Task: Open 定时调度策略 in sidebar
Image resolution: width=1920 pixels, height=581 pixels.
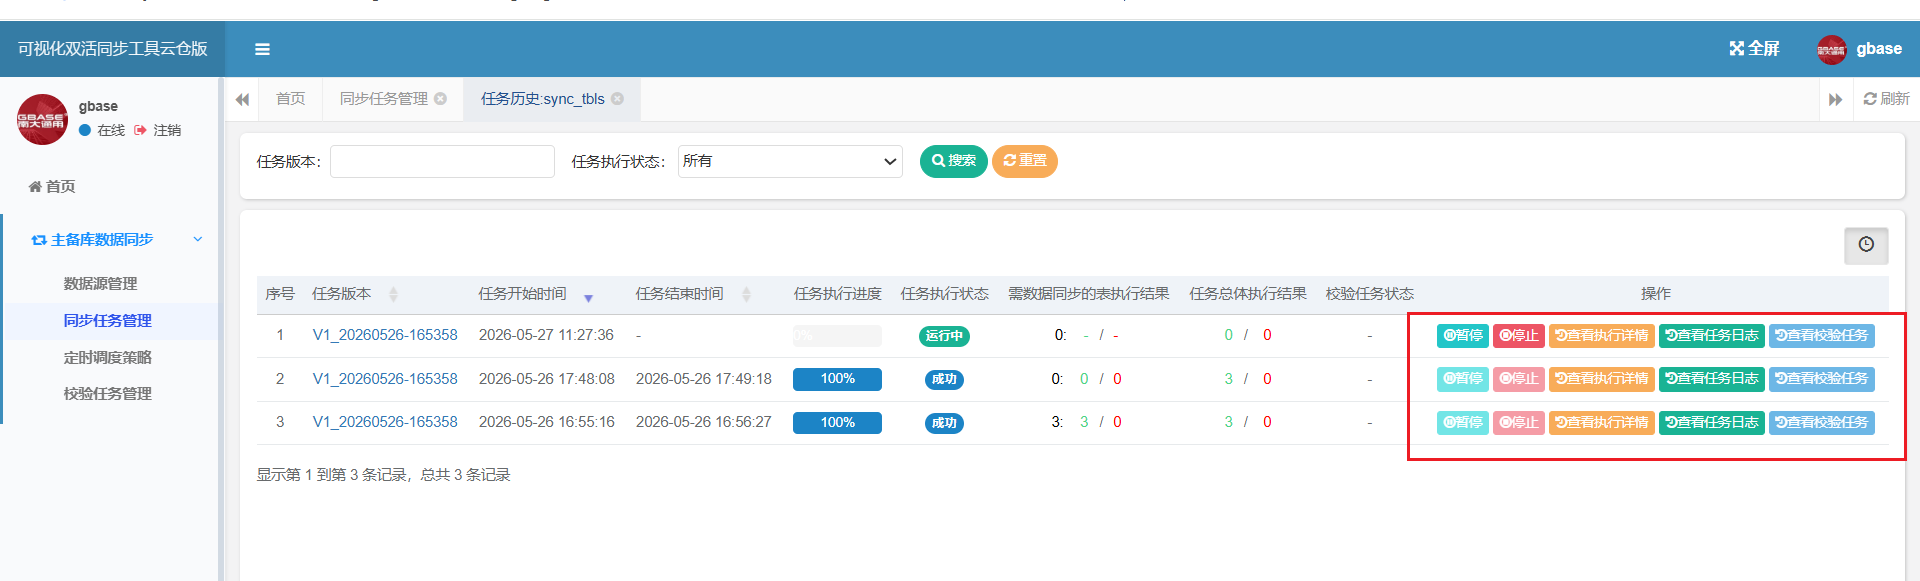Action: 107,358
